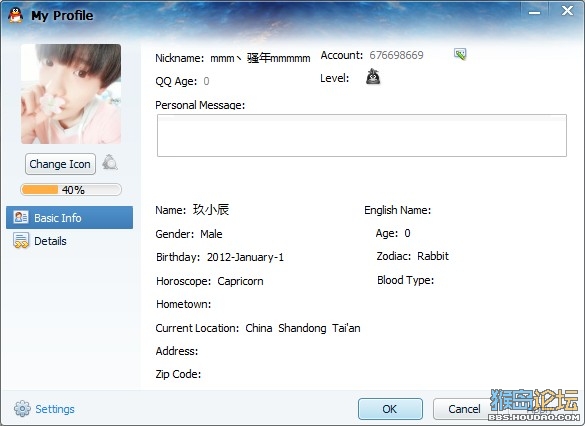Click the Horoscope value Capricorn
This screenshot has height=426, width=585.
[x=240, y=281]
